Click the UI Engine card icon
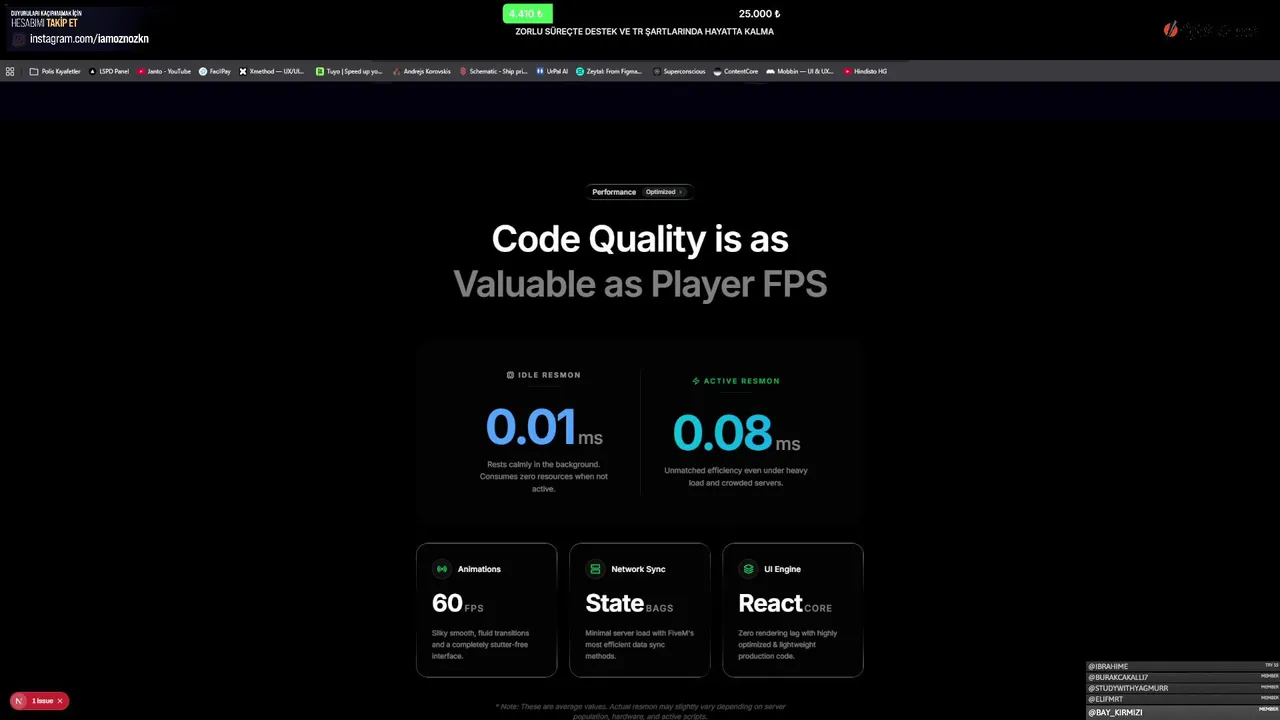 [748, 569]
